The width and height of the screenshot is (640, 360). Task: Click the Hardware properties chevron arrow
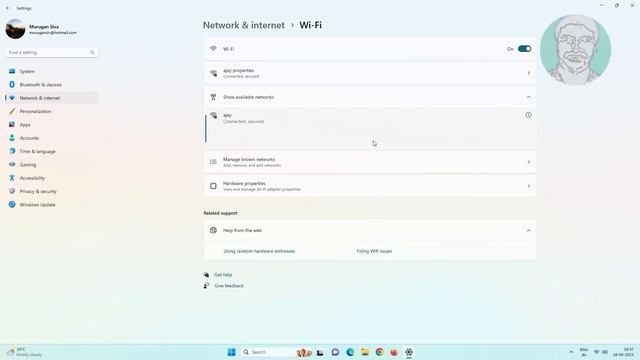click(528, 186)
